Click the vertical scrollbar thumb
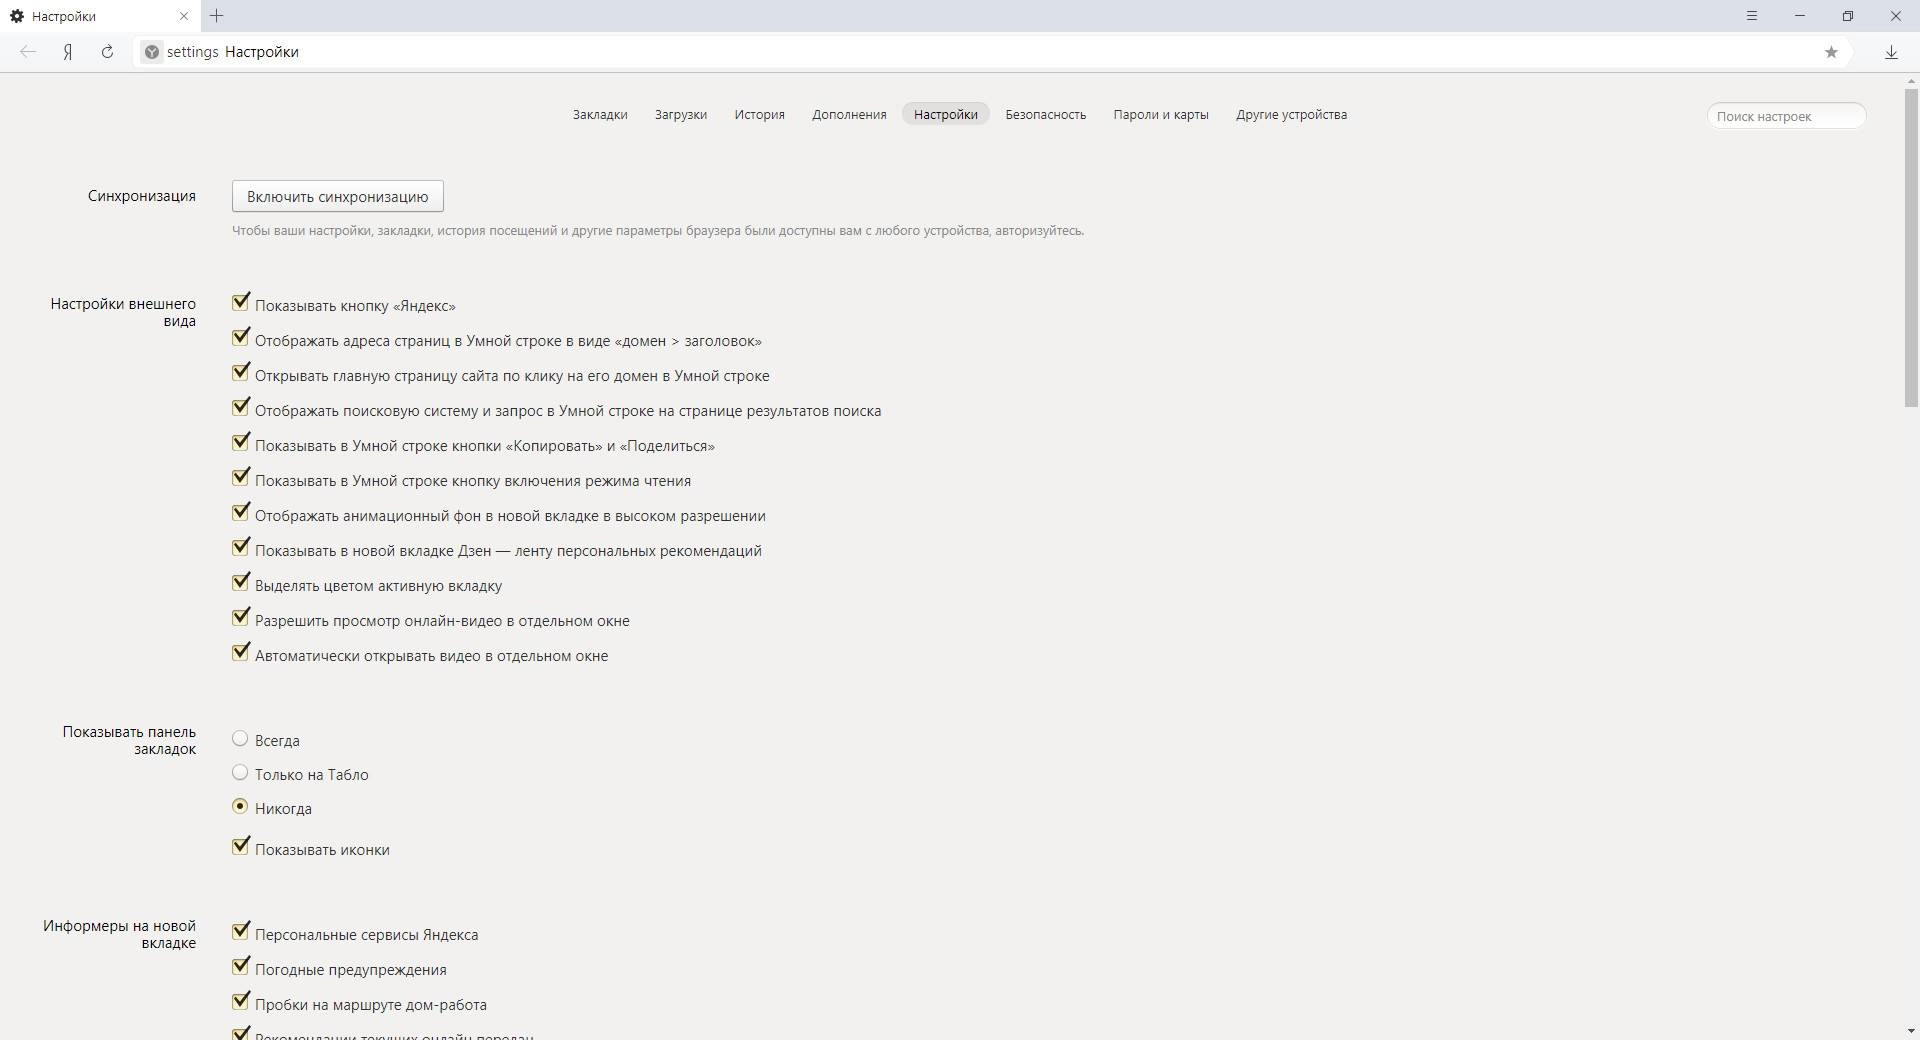The height and width of the screenshot is (1040, 1920). 1911,248
